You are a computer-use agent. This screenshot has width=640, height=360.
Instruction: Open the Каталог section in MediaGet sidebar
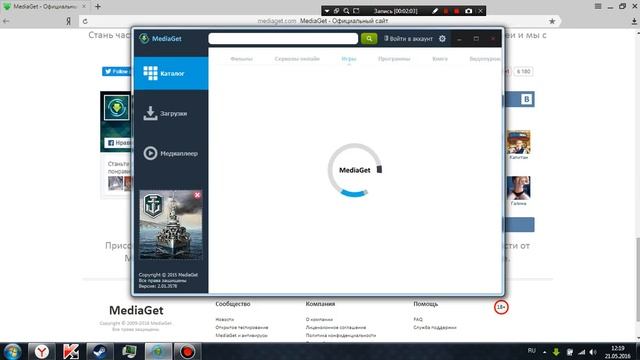click(x=171, y=73)
